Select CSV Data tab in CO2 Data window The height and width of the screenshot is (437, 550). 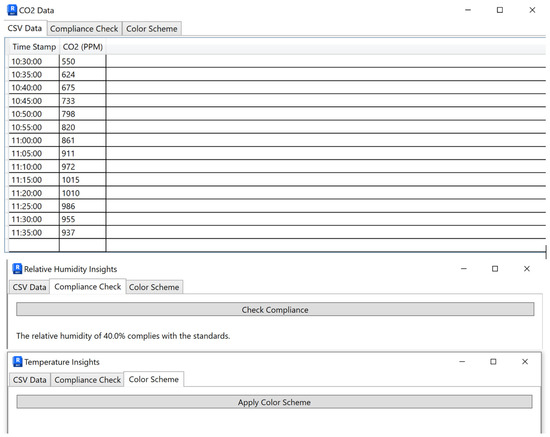(x=25, y=28)
